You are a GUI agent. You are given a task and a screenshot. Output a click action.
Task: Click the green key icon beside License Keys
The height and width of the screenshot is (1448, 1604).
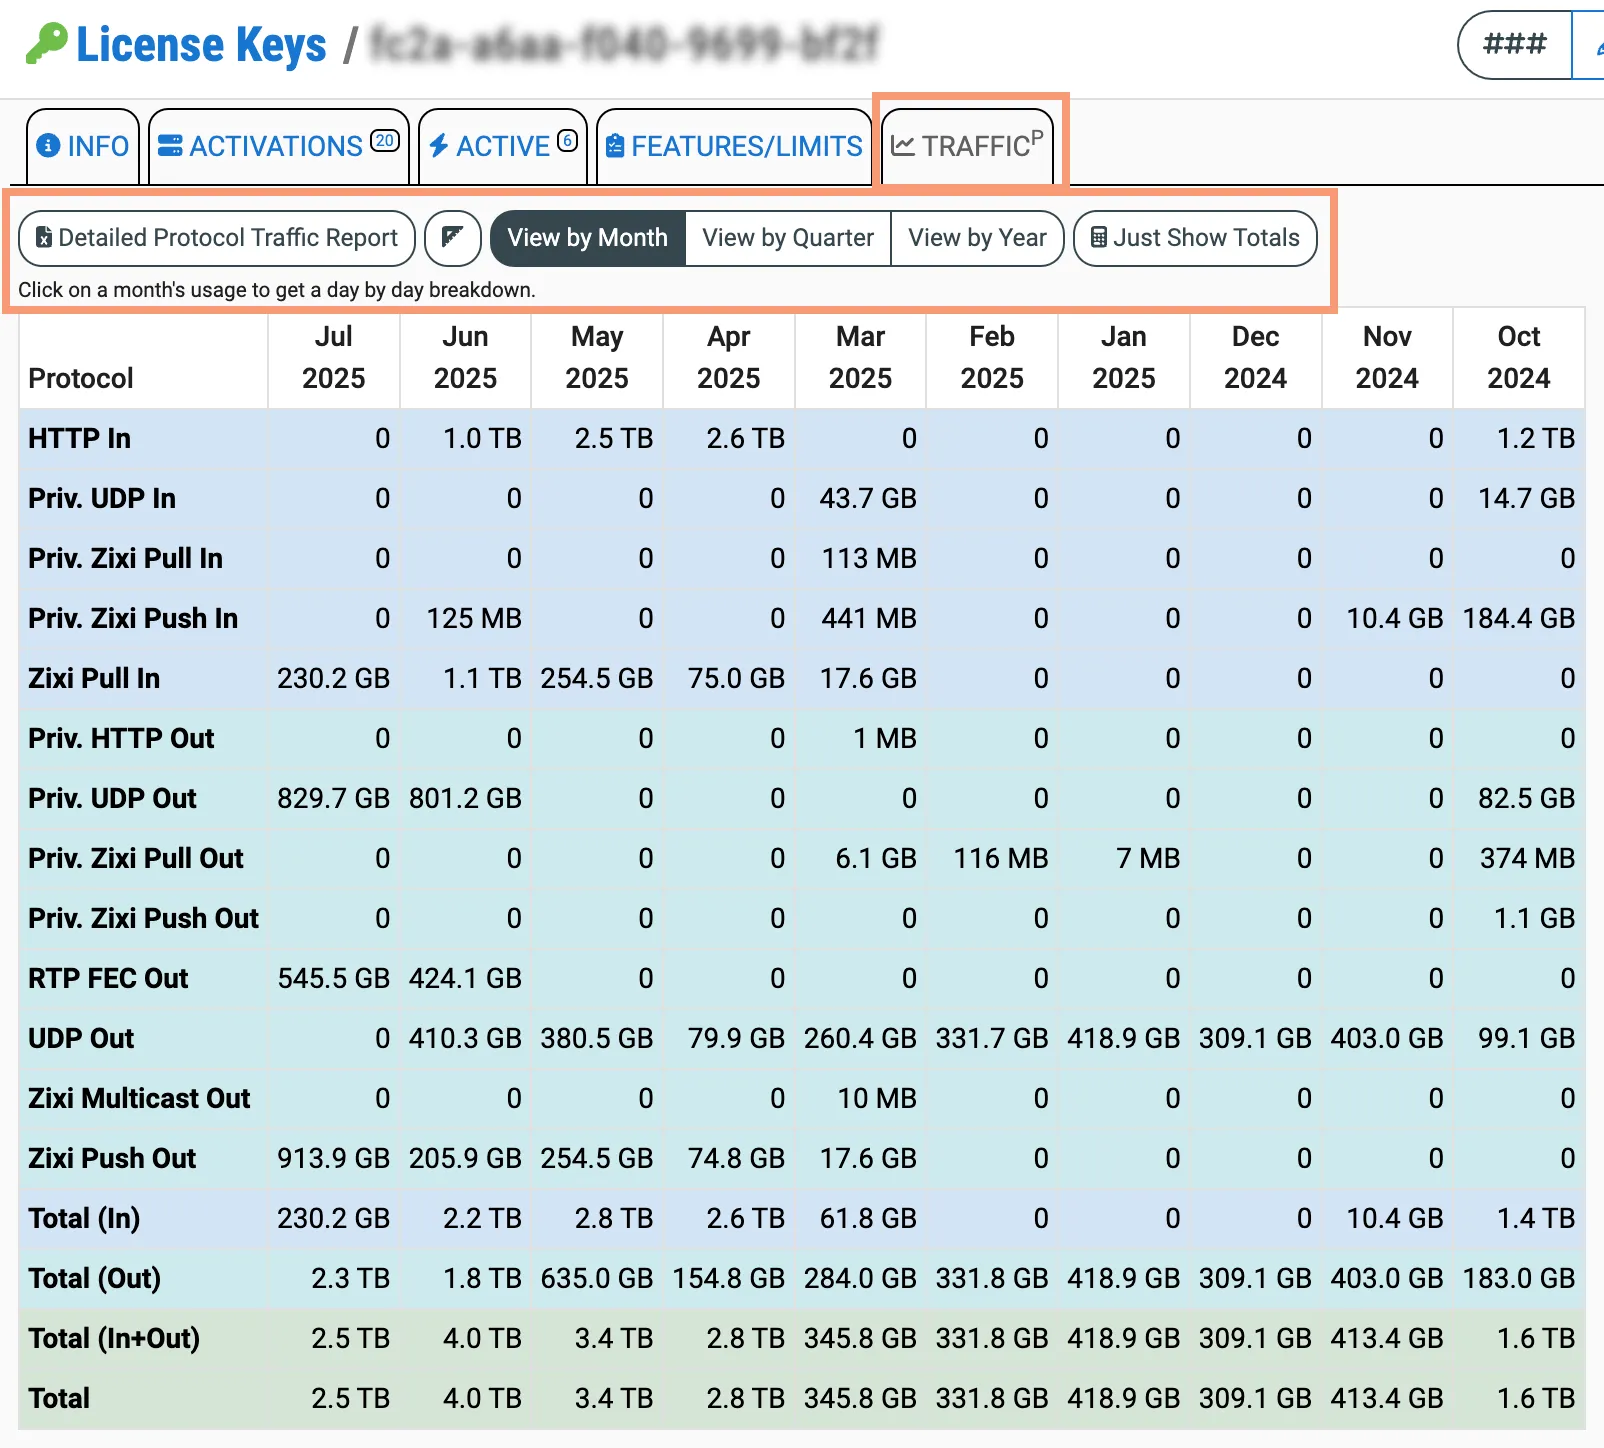pos(46,44)
